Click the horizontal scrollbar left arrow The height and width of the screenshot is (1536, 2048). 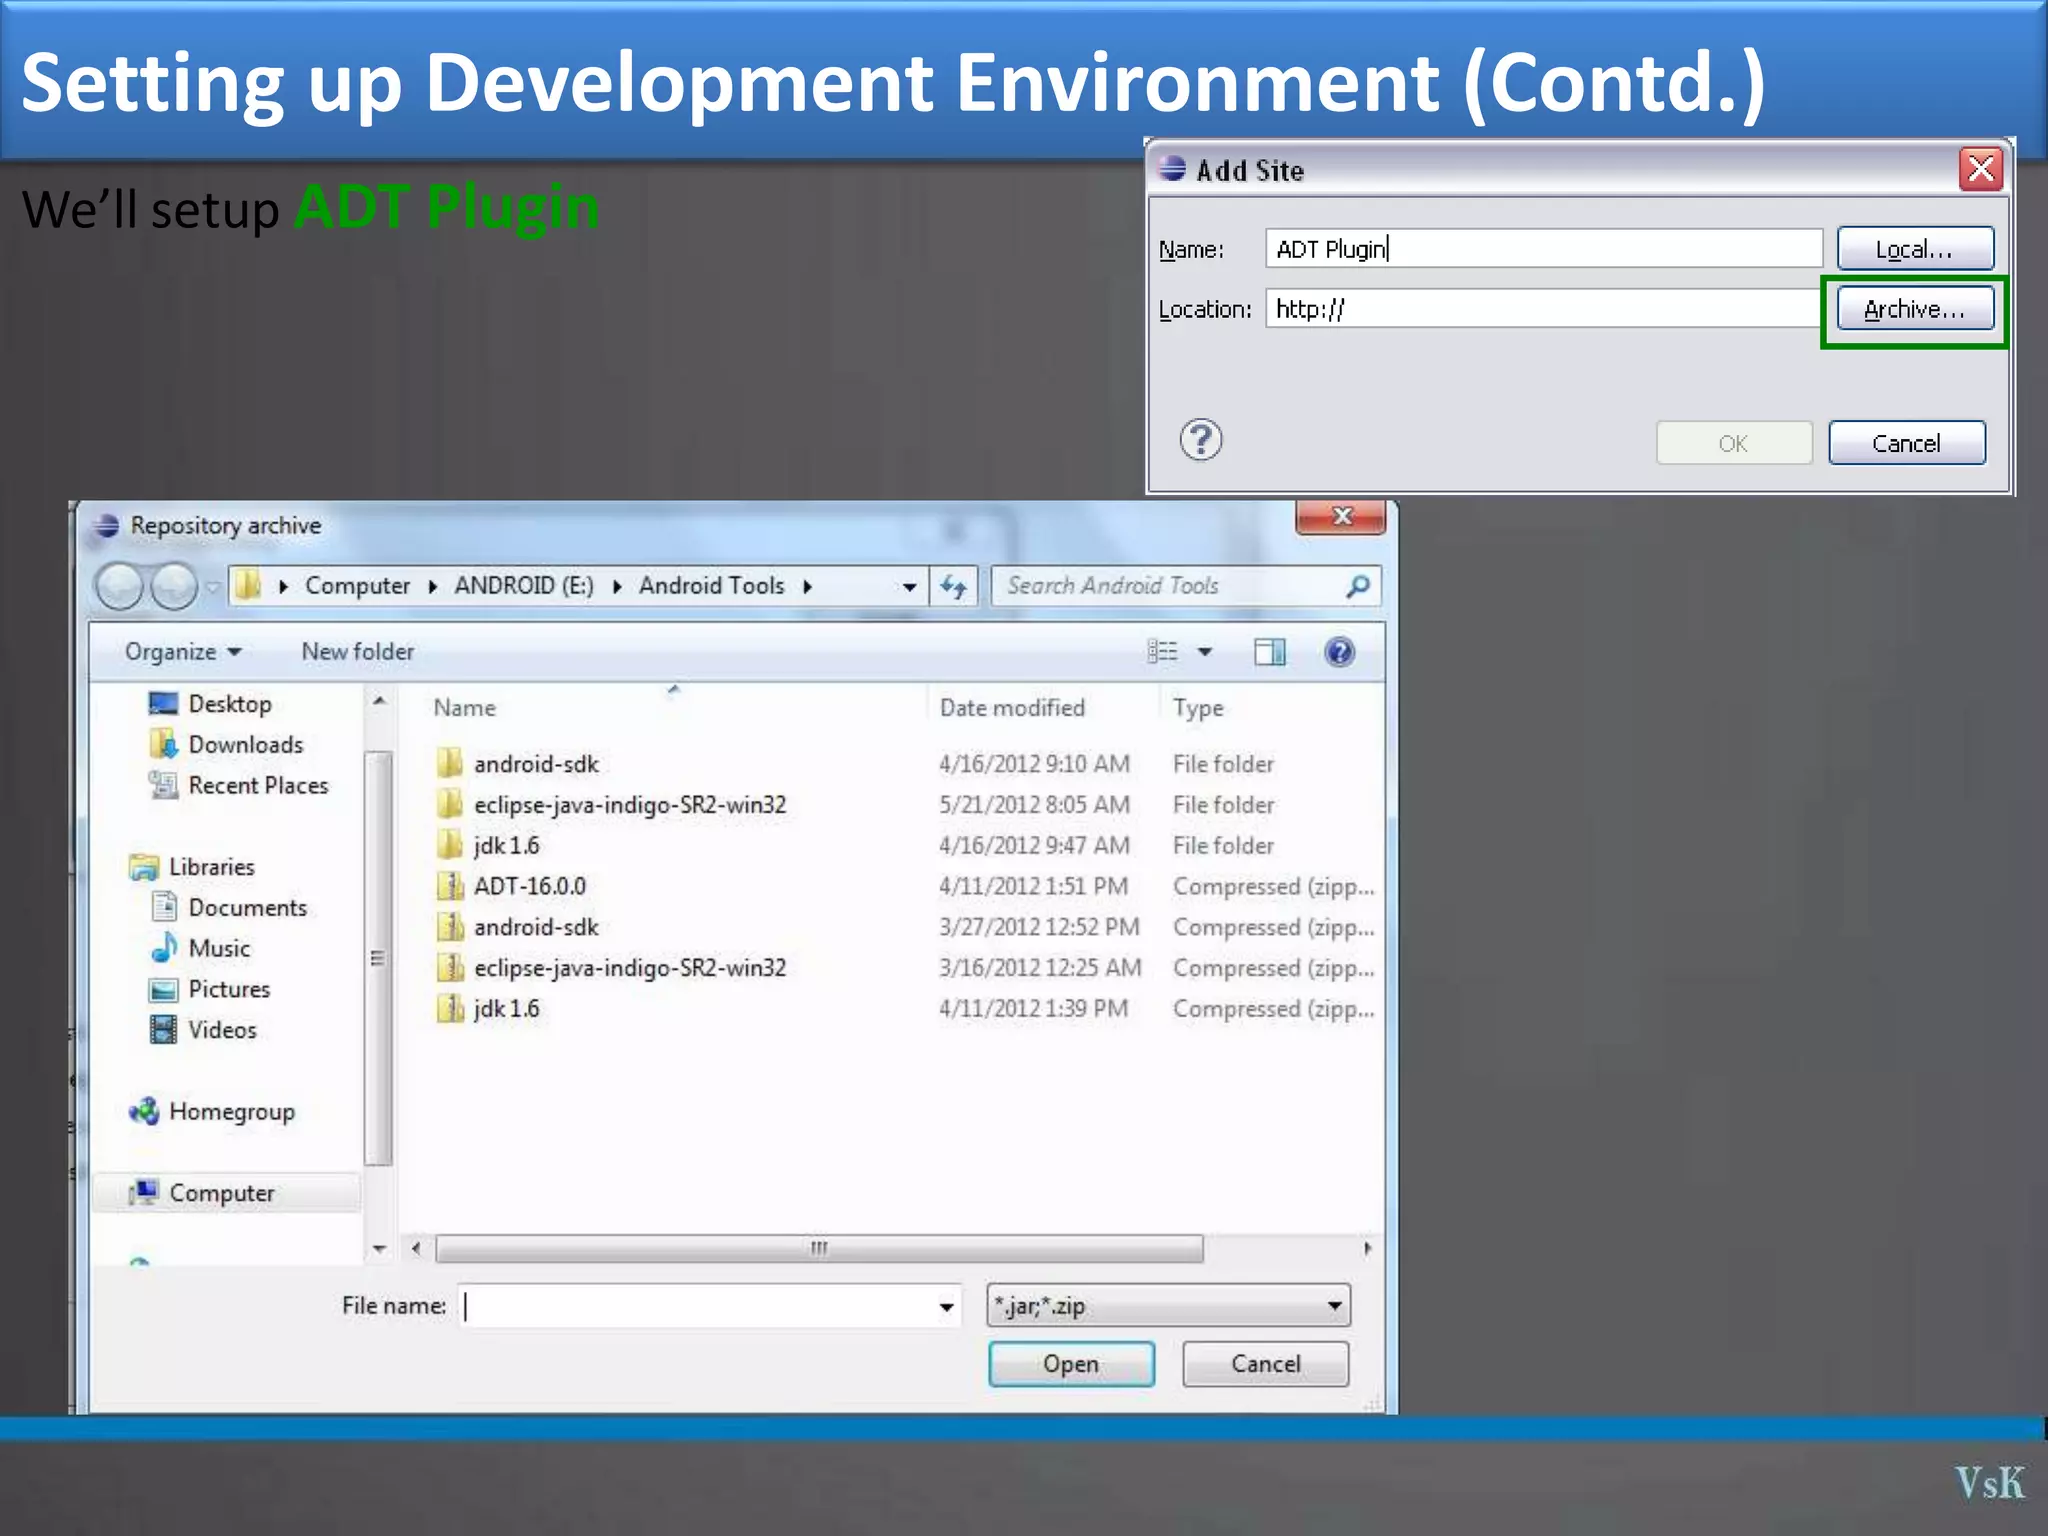(416, 1248)
